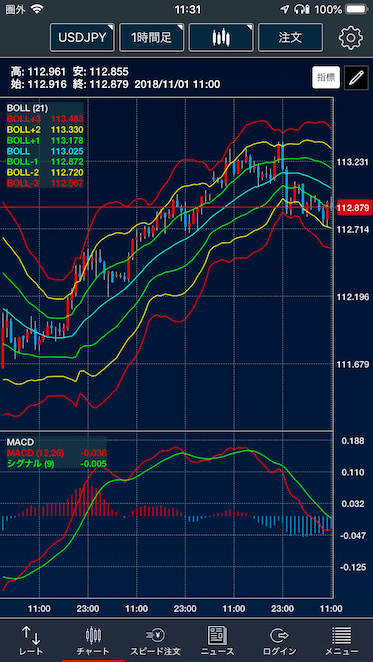
Task: Tap the 注文 order button
Action: pyautogui.click(x=290, y=38)
